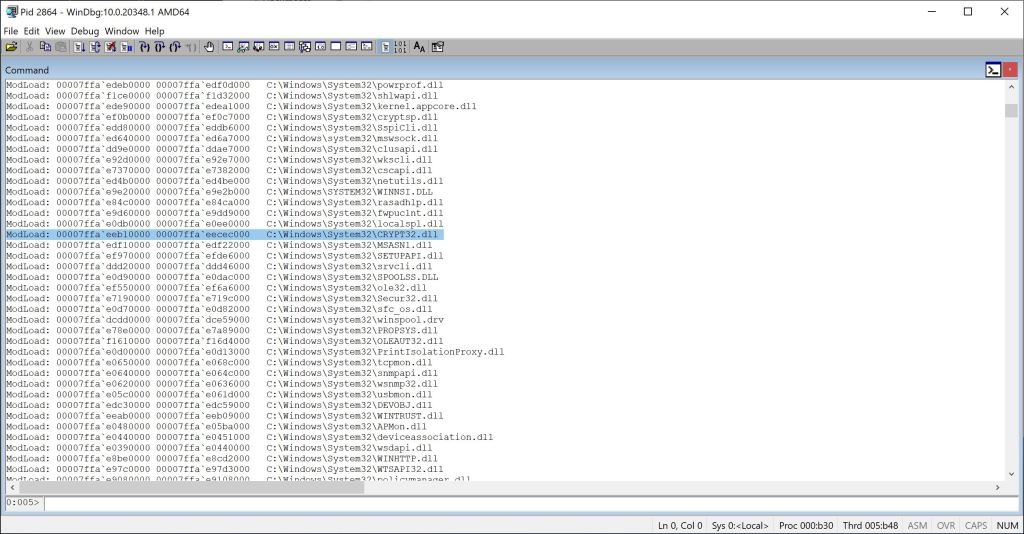Viewport: 1024px width, 534px height.
Task: Open the View menu
Action: click(x=56, y=31)
